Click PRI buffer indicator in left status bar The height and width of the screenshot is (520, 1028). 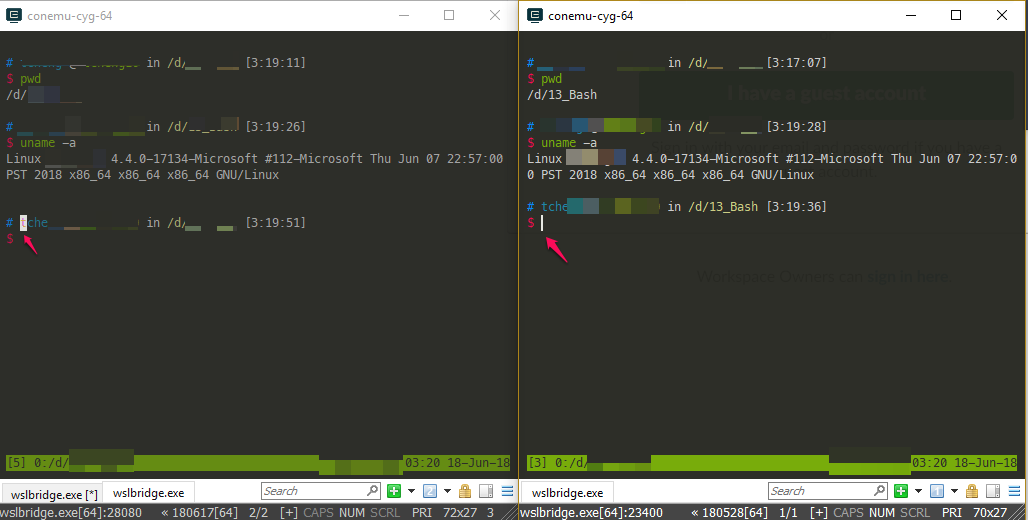[x=422, y=513]
